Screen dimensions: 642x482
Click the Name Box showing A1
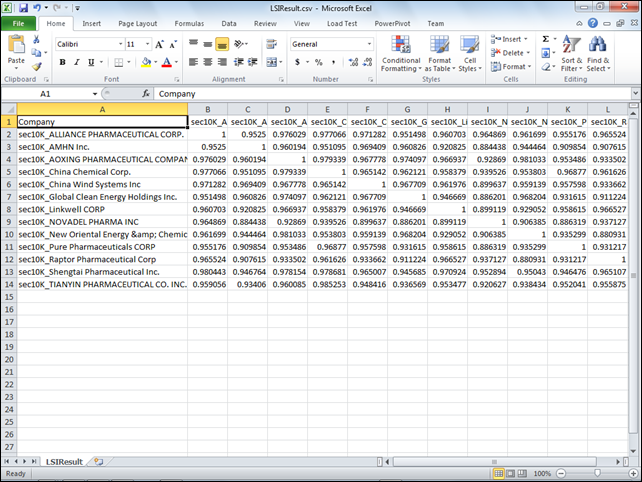pyautogui.click(x=45, y=94)
